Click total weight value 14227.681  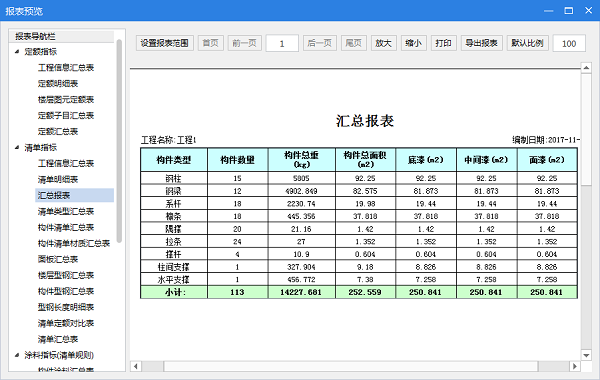301,292
